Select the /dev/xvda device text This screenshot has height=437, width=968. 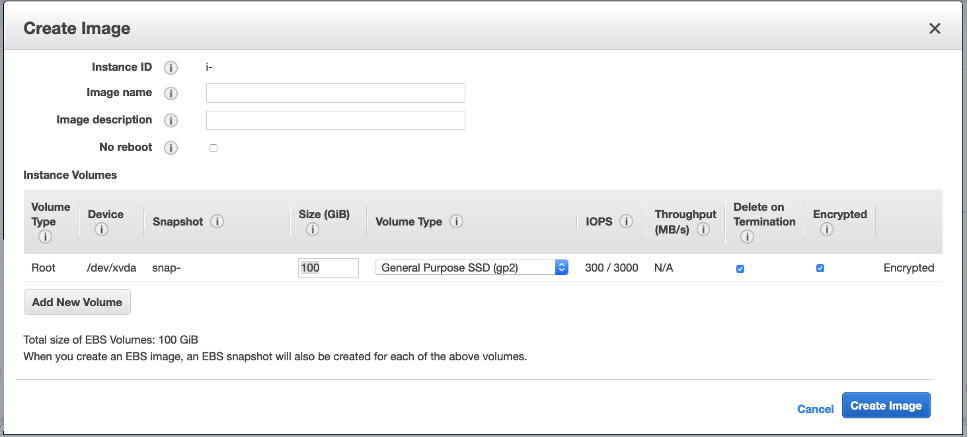112,268
